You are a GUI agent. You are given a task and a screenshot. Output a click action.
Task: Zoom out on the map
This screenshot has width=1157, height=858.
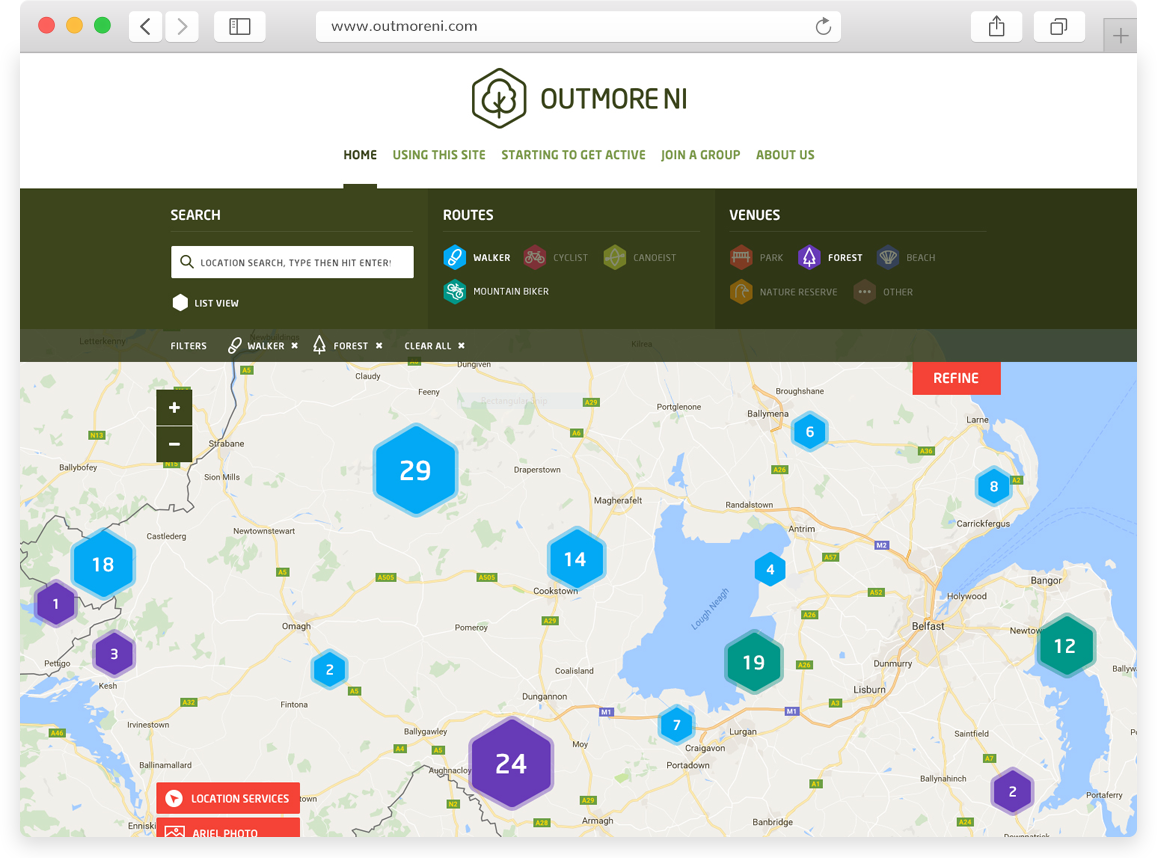pos(174,444)
